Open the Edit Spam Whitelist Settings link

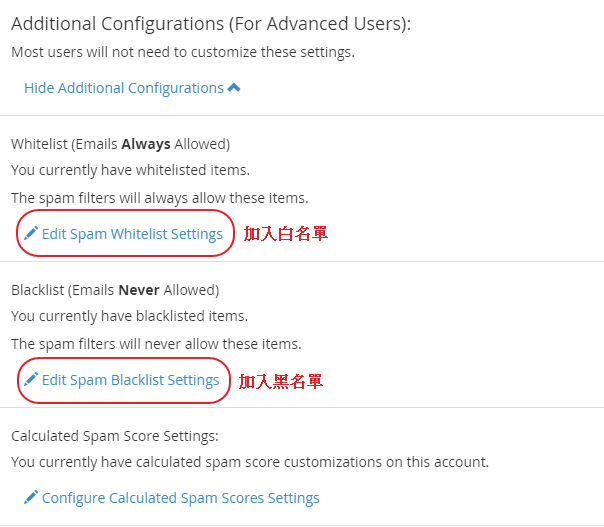coord(132,234)
